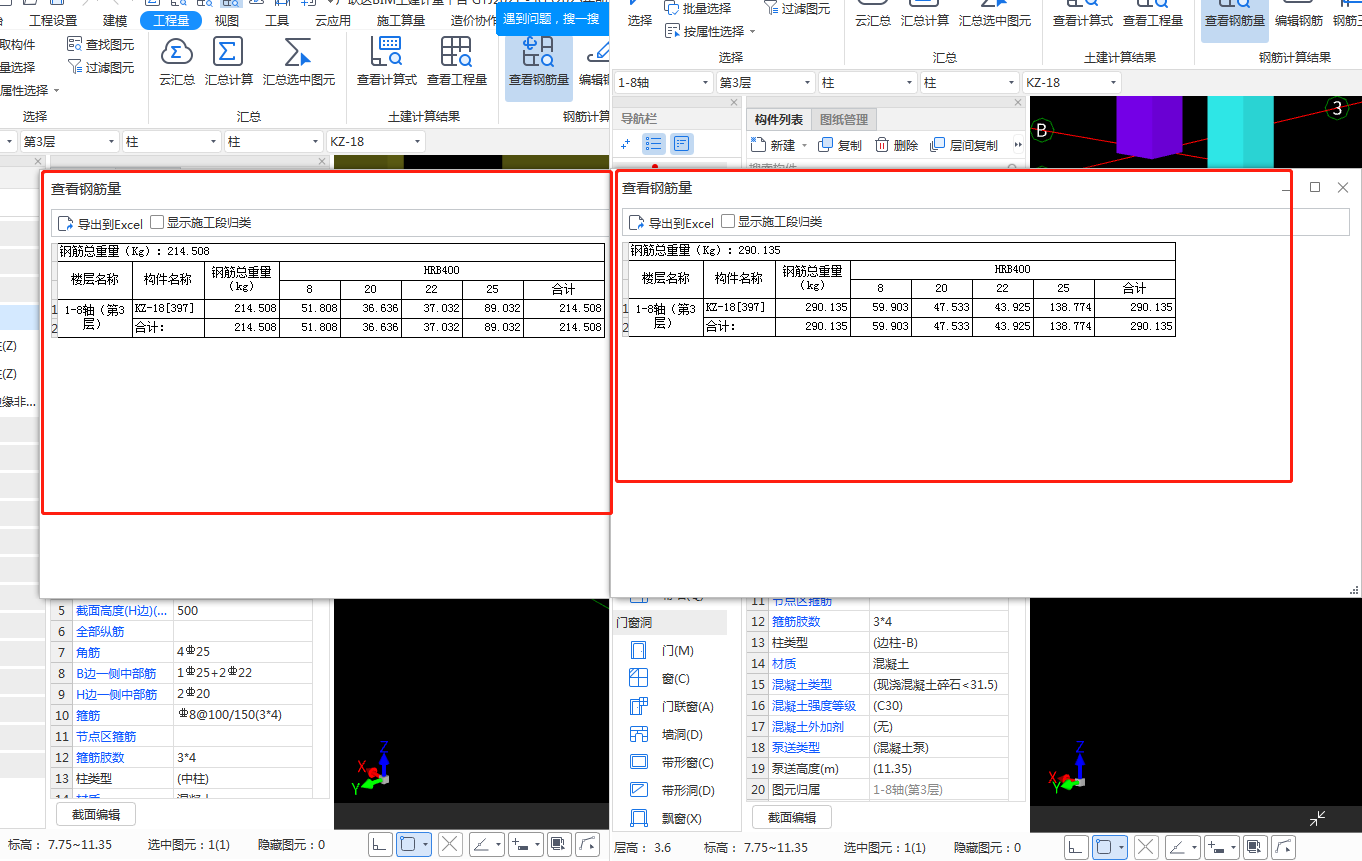The image size is (1362, 861).
Task: Click the 墙洞(D) item in navigation list
Action: [x=668, y=735]
